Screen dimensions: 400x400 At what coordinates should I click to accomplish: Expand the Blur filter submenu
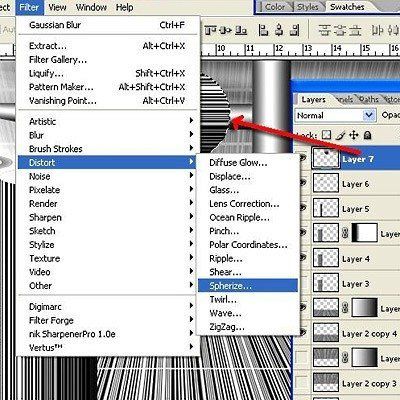109,135
